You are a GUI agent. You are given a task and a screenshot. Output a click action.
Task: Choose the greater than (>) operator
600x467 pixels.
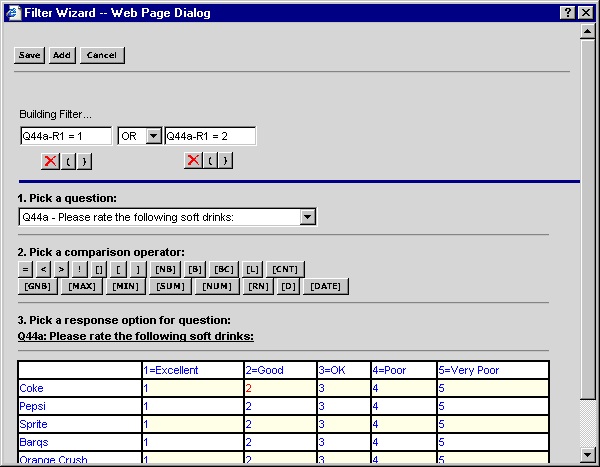61,269
